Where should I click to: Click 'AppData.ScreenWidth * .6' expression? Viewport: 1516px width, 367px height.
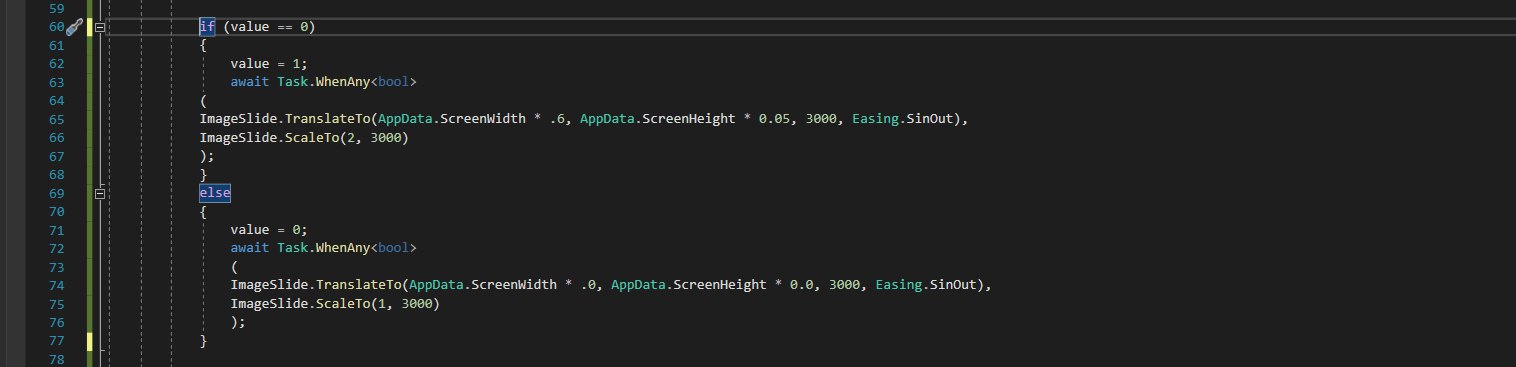(x=472, y=119)
